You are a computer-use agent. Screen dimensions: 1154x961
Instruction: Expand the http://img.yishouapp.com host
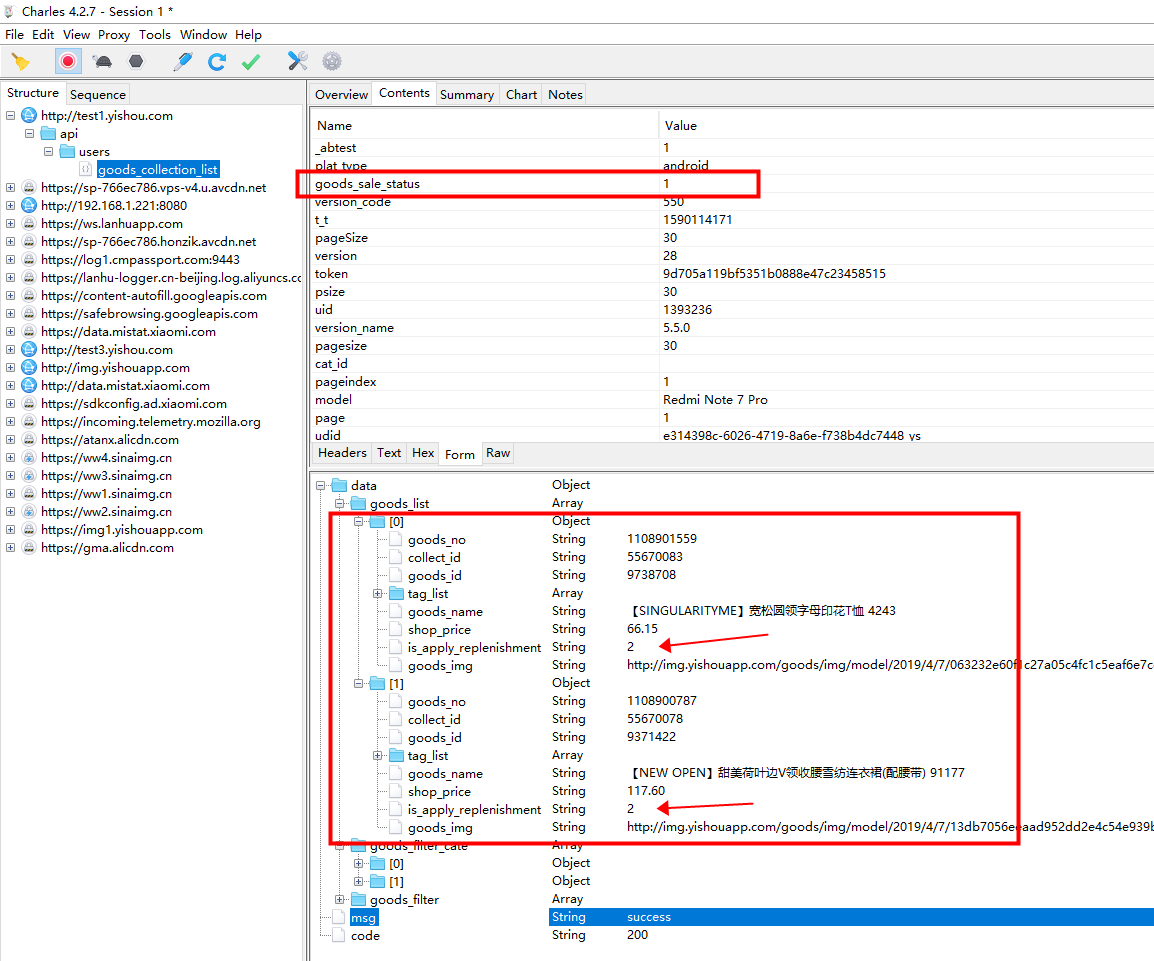click(x=10, y=367)
